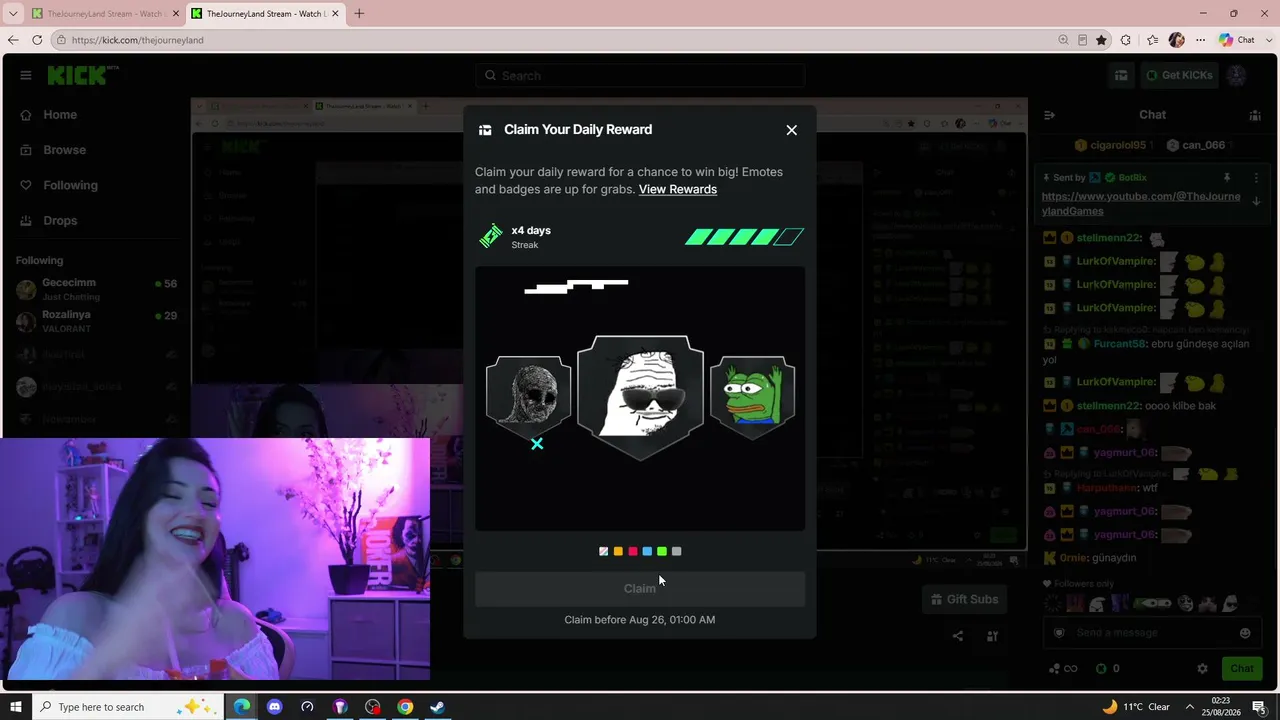This screenshot has width=1280, height=720.
Task: Click the streak ticket icon
Action: tap(490, 236)
